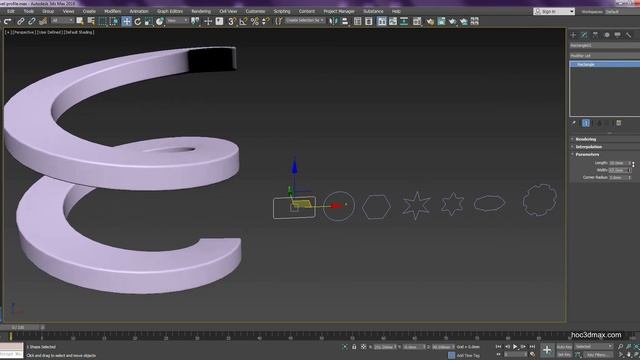
Task: Open the Modifiers menu
Action: 112,11
